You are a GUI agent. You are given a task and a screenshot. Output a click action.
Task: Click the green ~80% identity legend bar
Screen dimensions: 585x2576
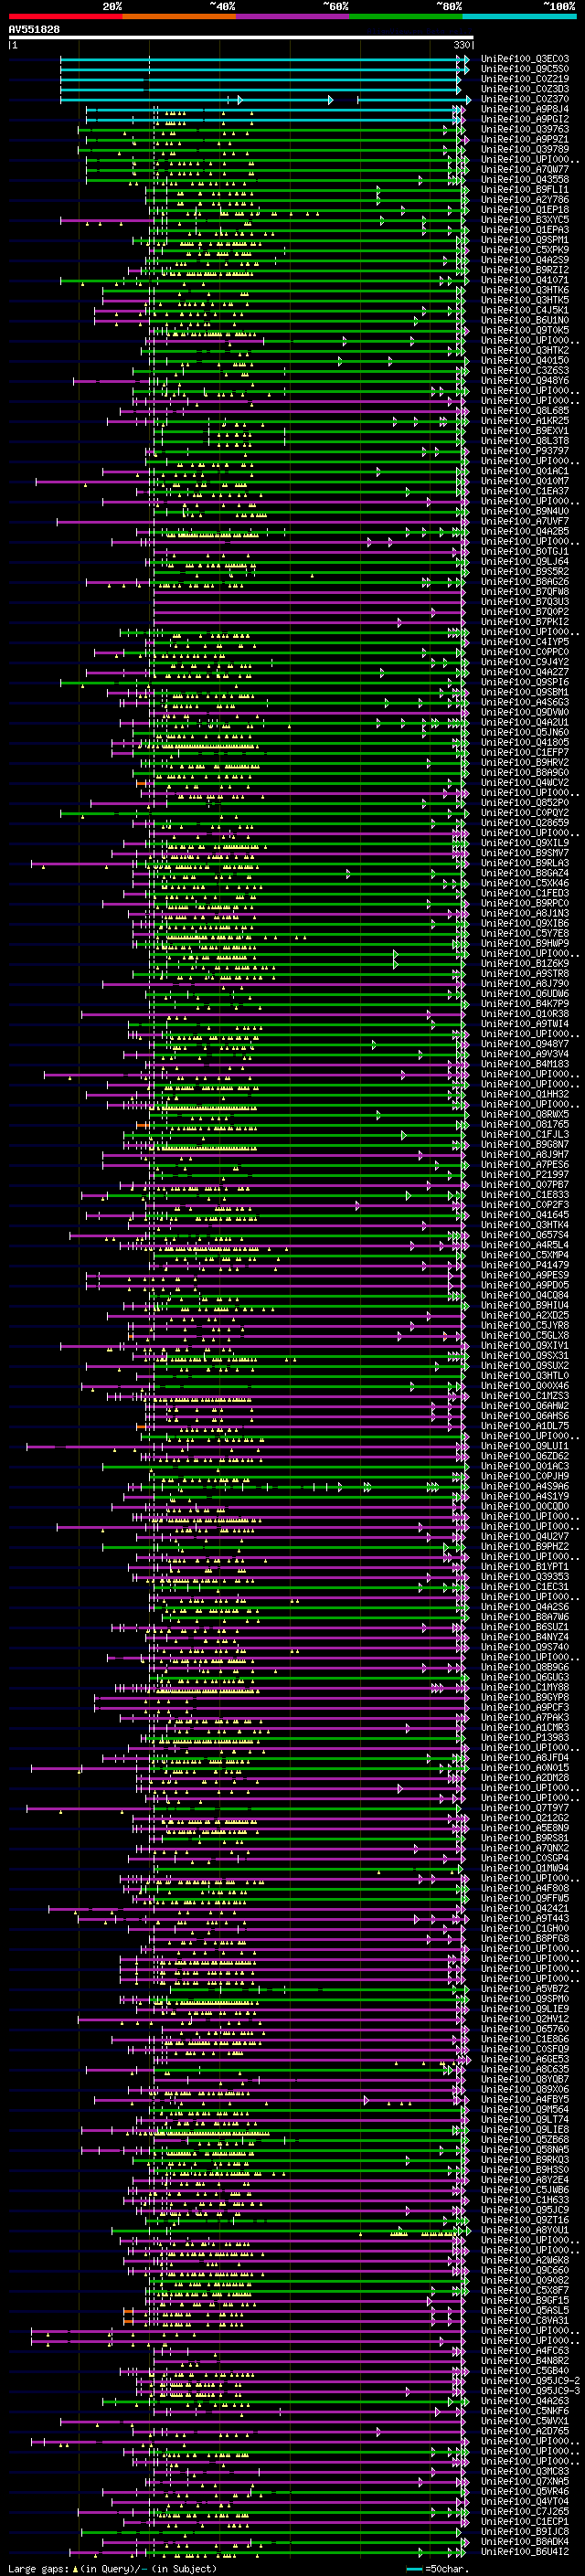406,16
